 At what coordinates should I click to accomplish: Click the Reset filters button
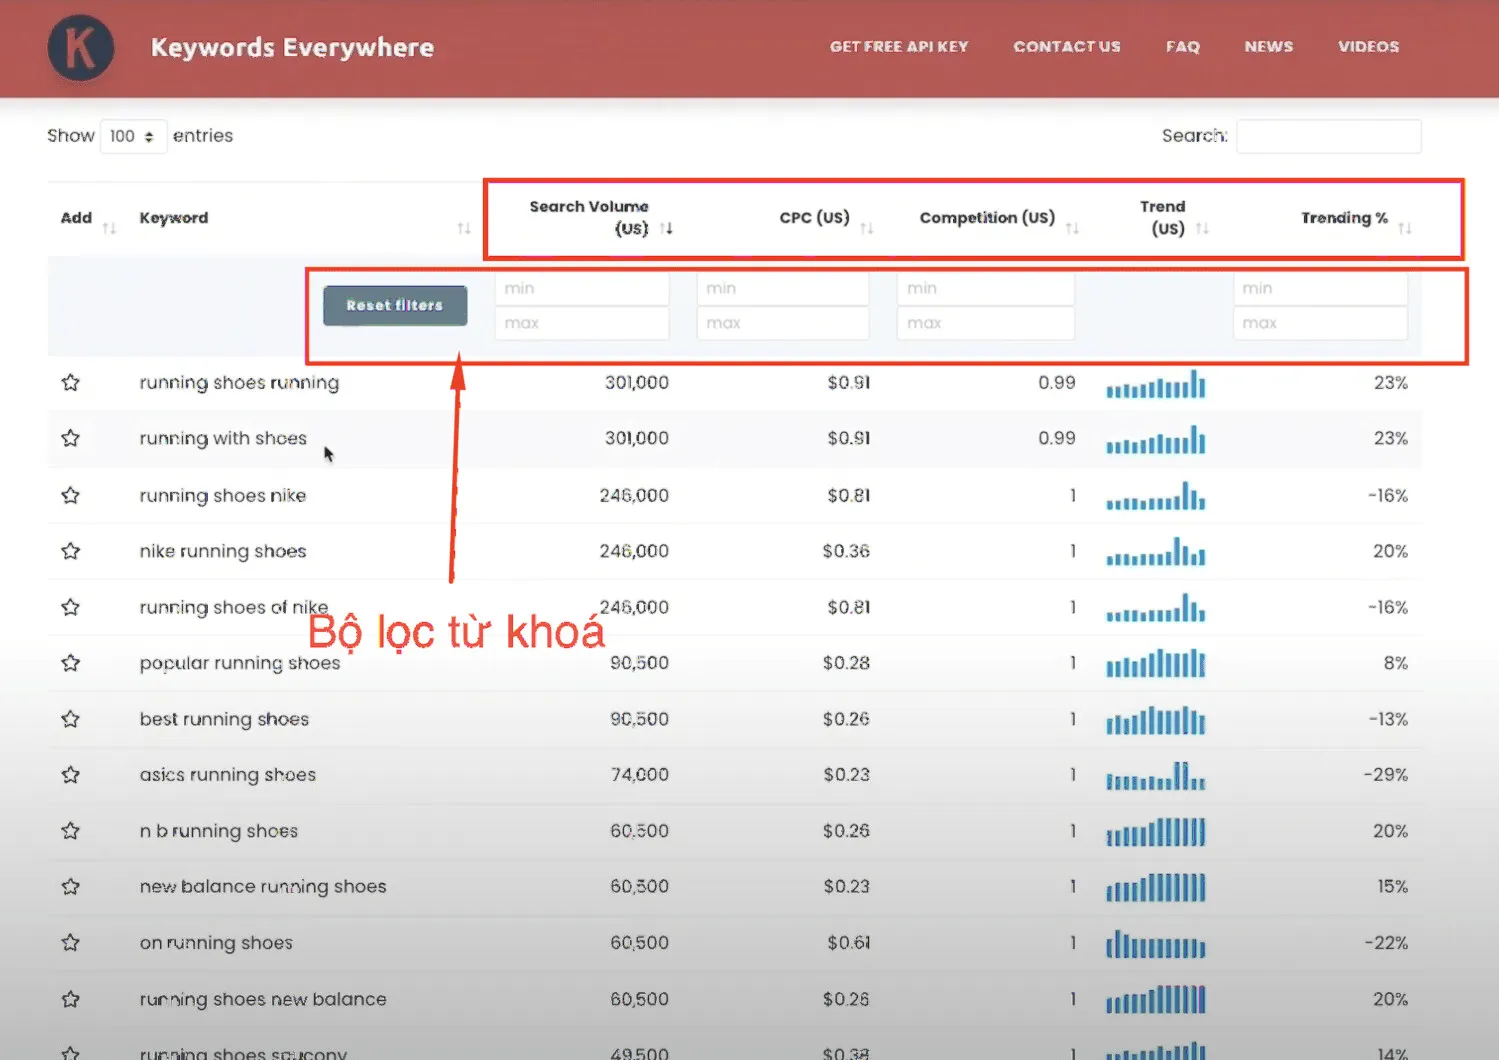click(x=394, y=305)
